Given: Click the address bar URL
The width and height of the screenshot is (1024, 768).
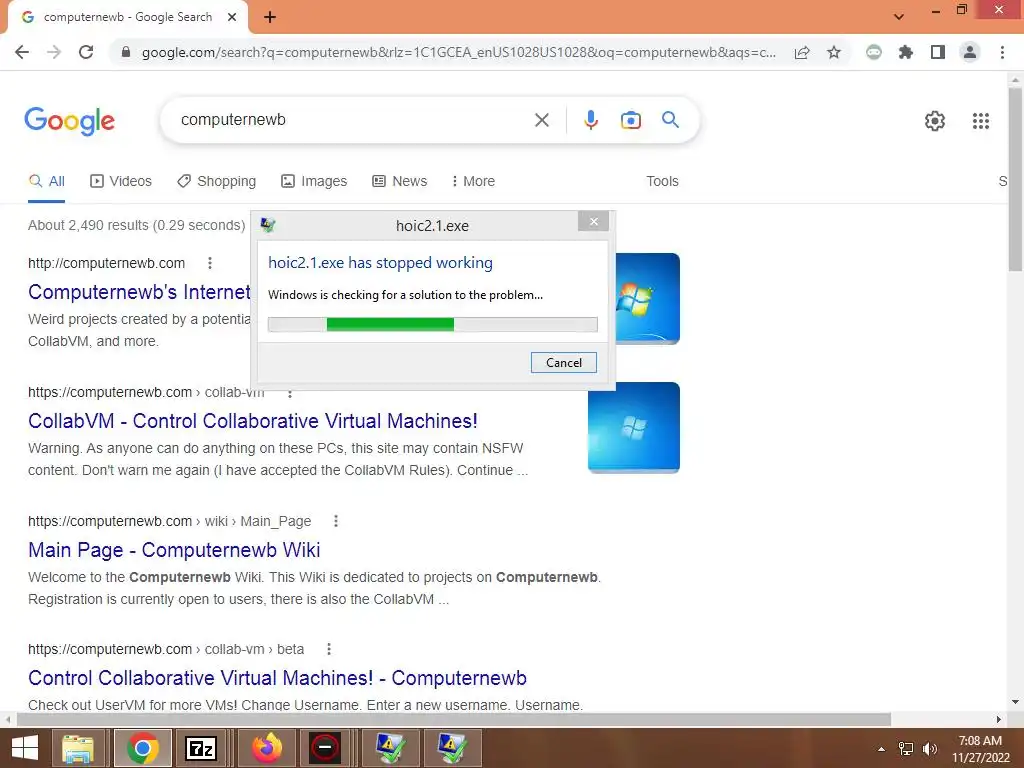Looking at the screenshot, I should point(458,52).
